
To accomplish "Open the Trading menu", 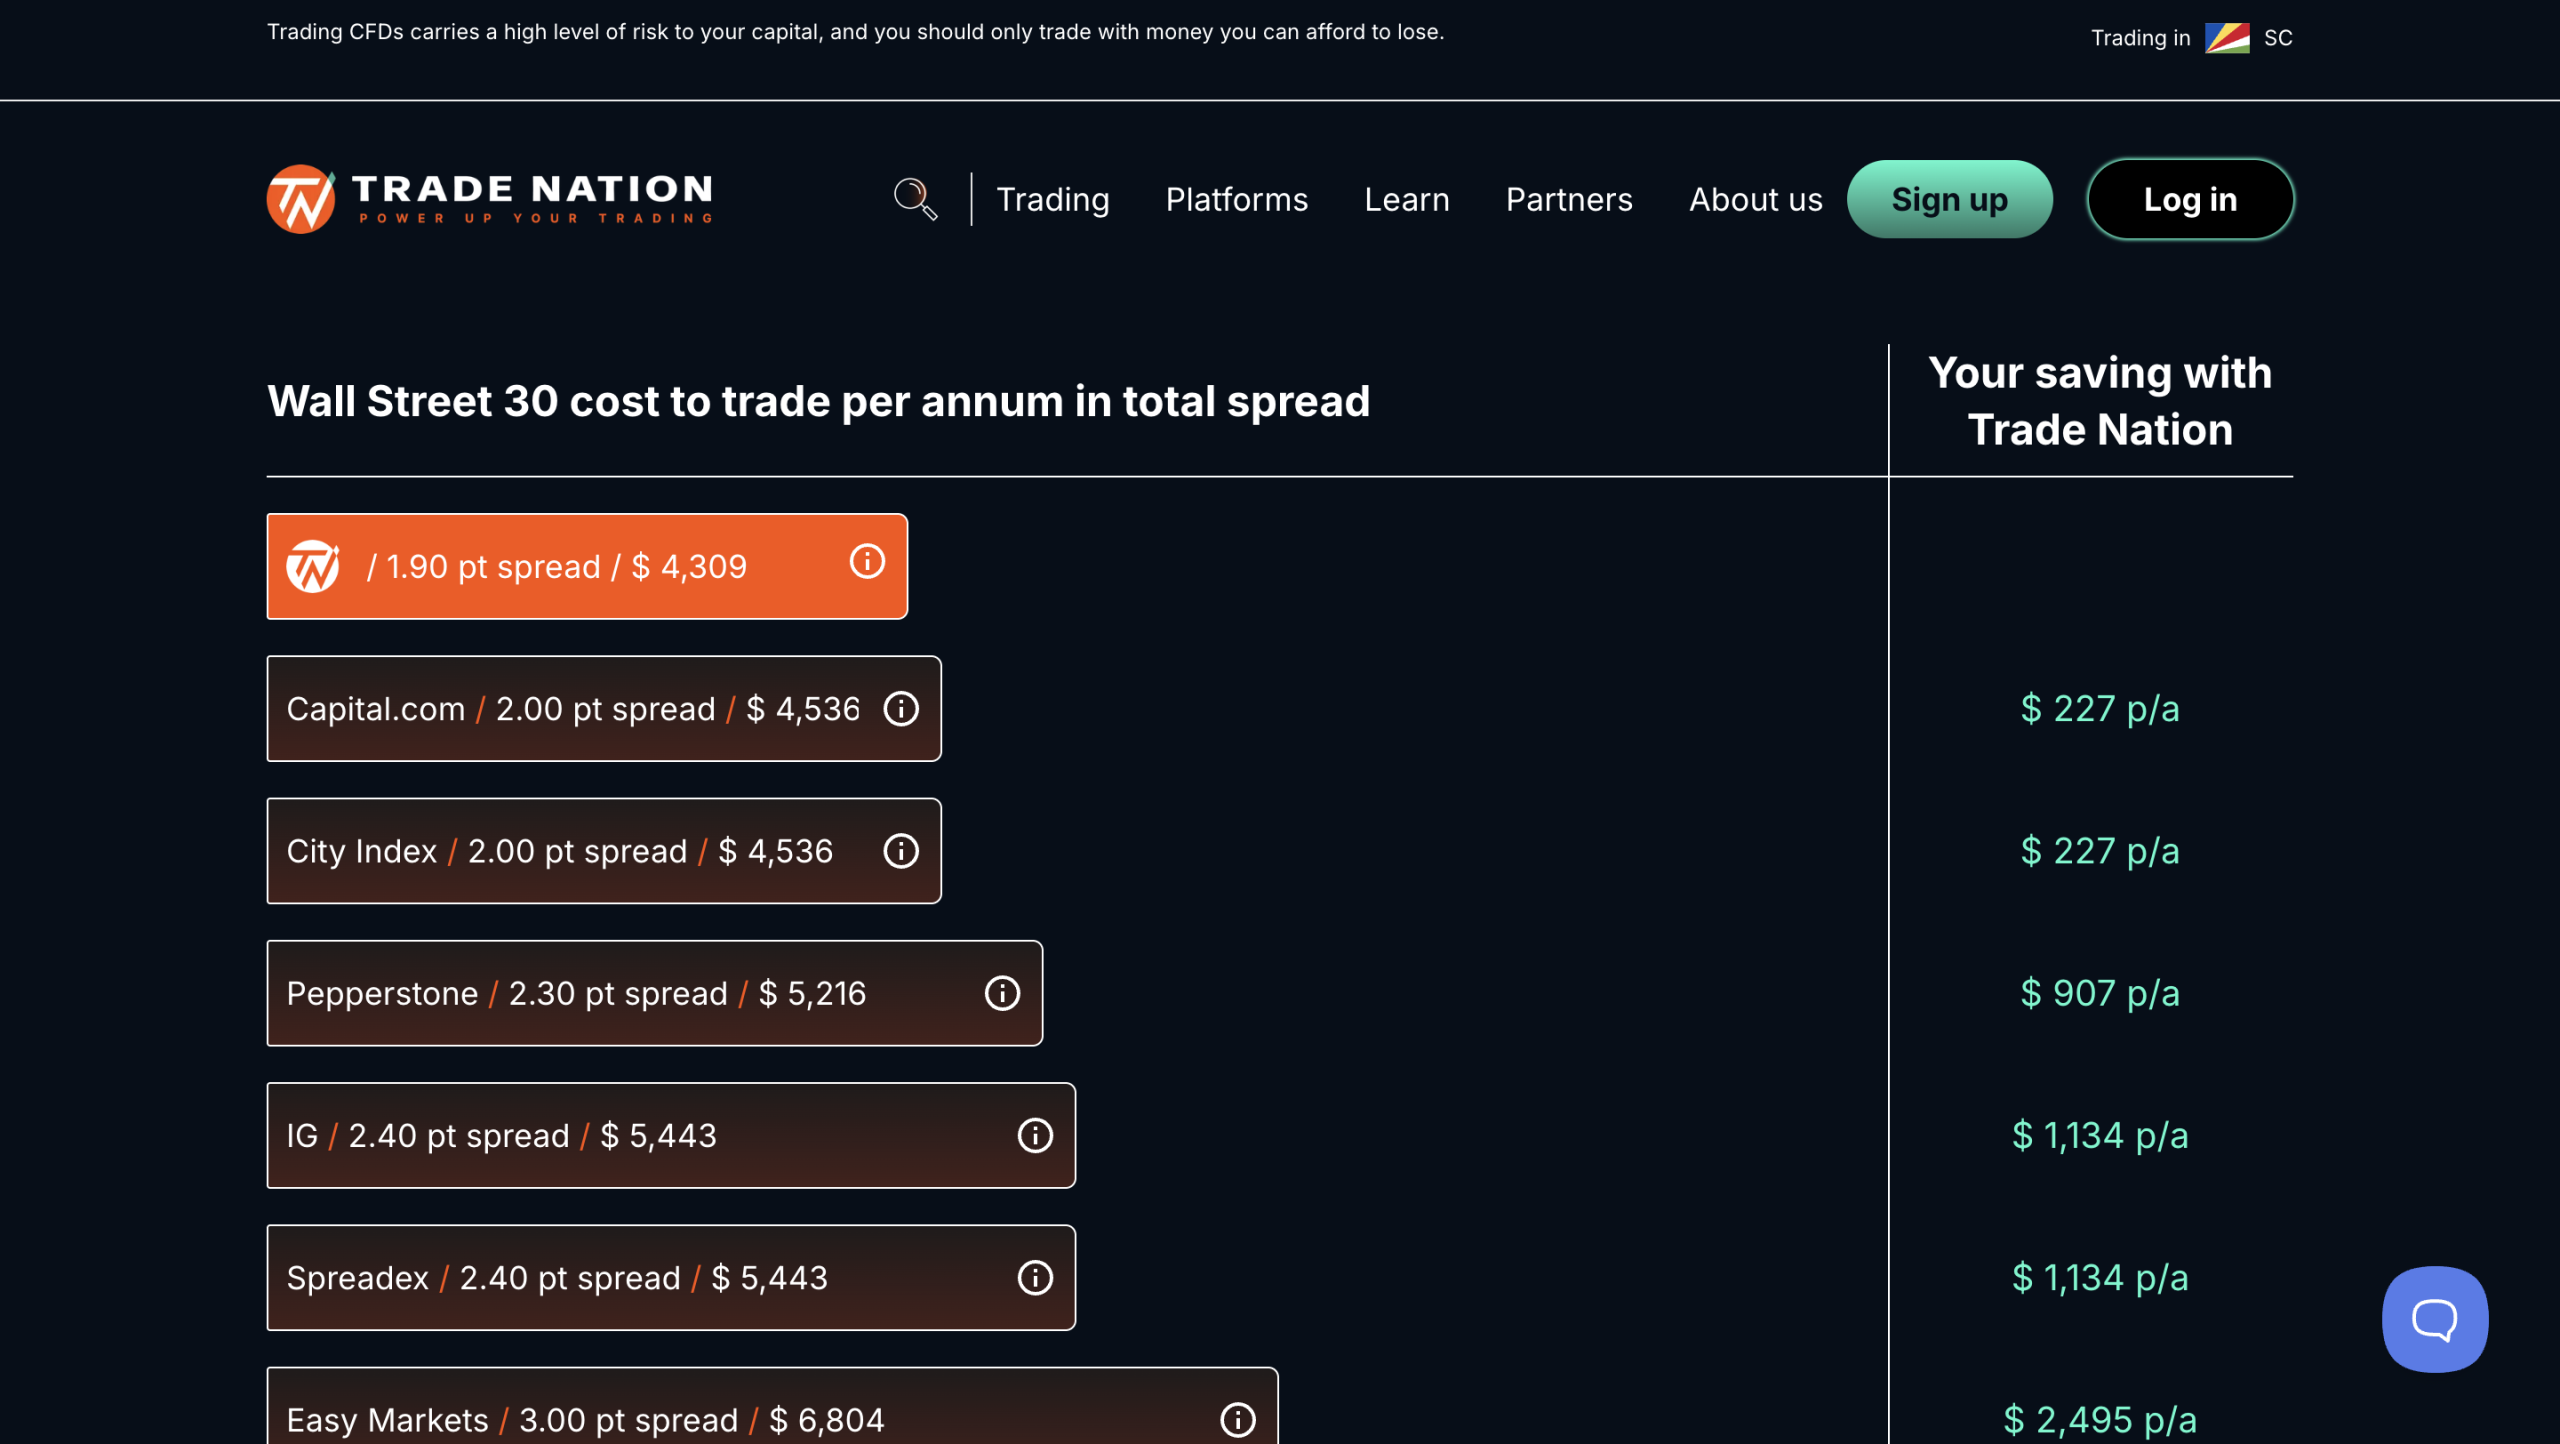I will [1053, 199].
